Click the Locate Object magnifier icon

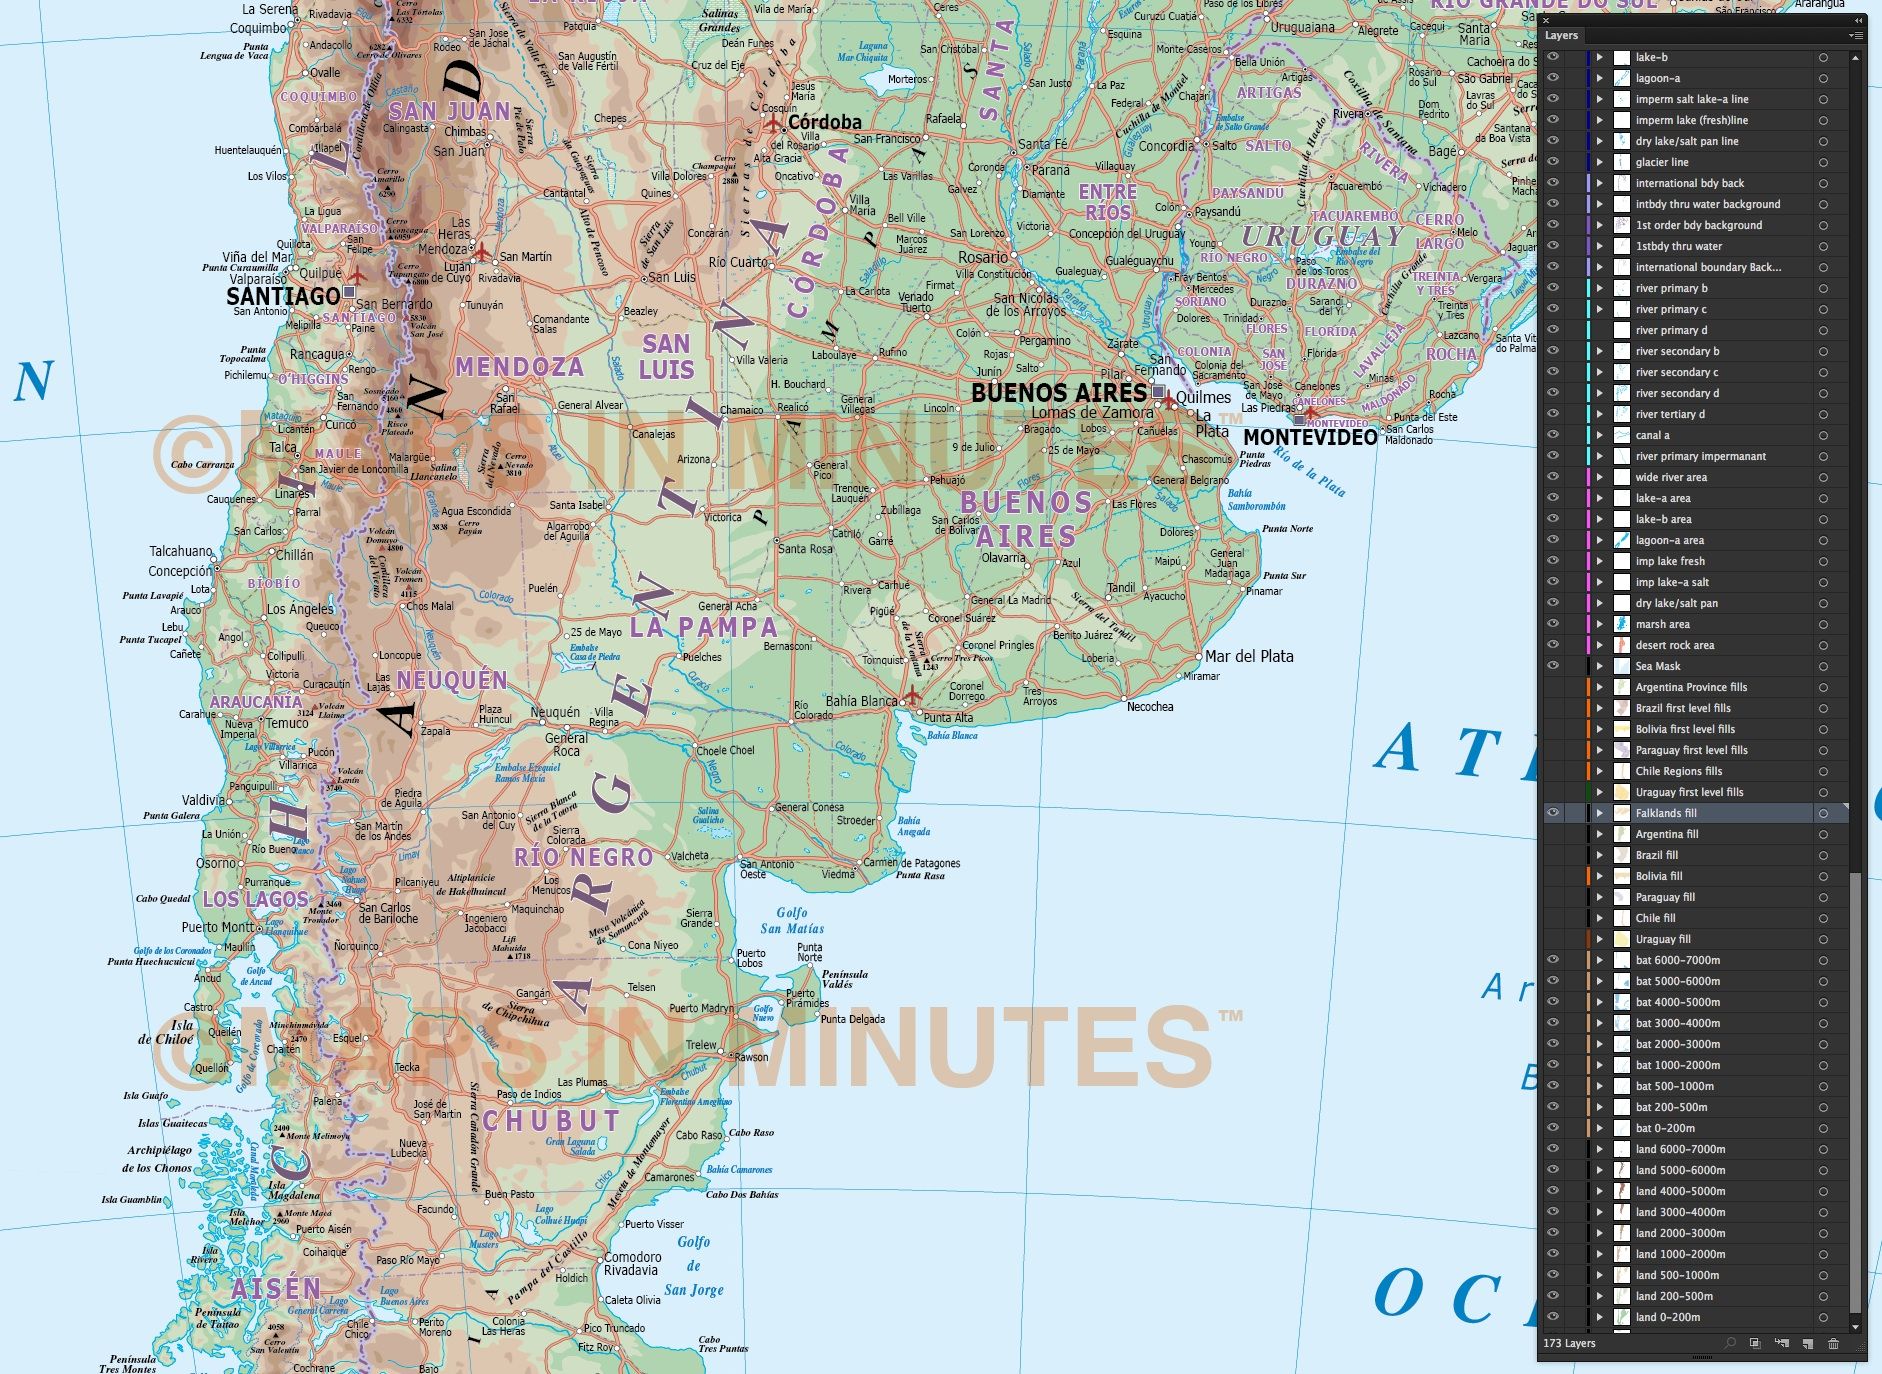(x=1730, y=1343)
